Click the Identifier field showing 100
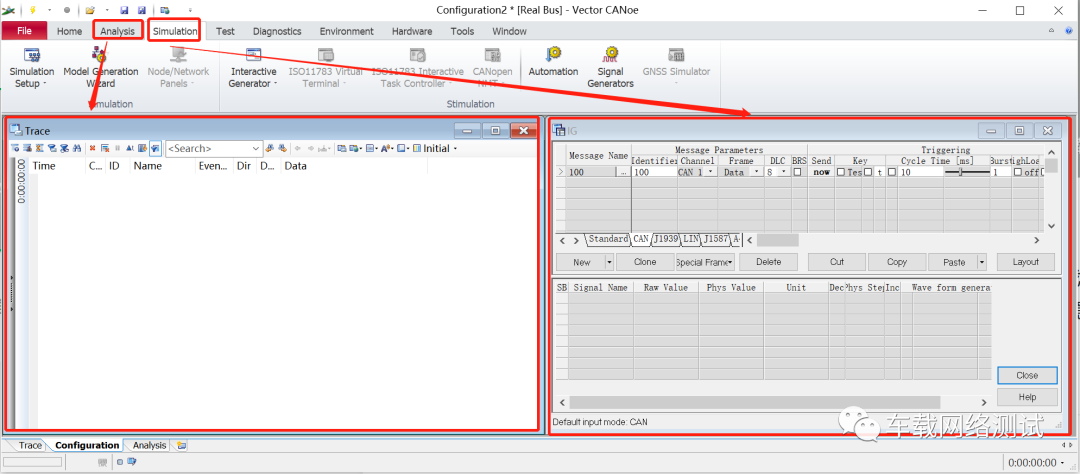 pos(654,172)
